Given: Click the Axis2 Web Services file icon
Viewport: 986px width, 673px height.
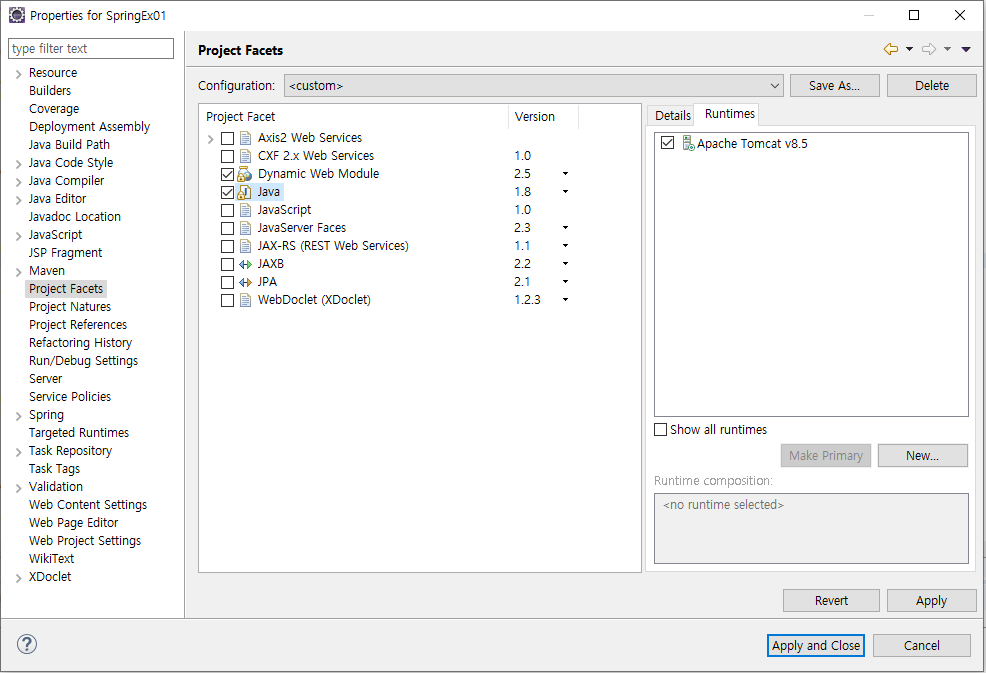Looking at the screenshot, I should (x=246, y=138).
